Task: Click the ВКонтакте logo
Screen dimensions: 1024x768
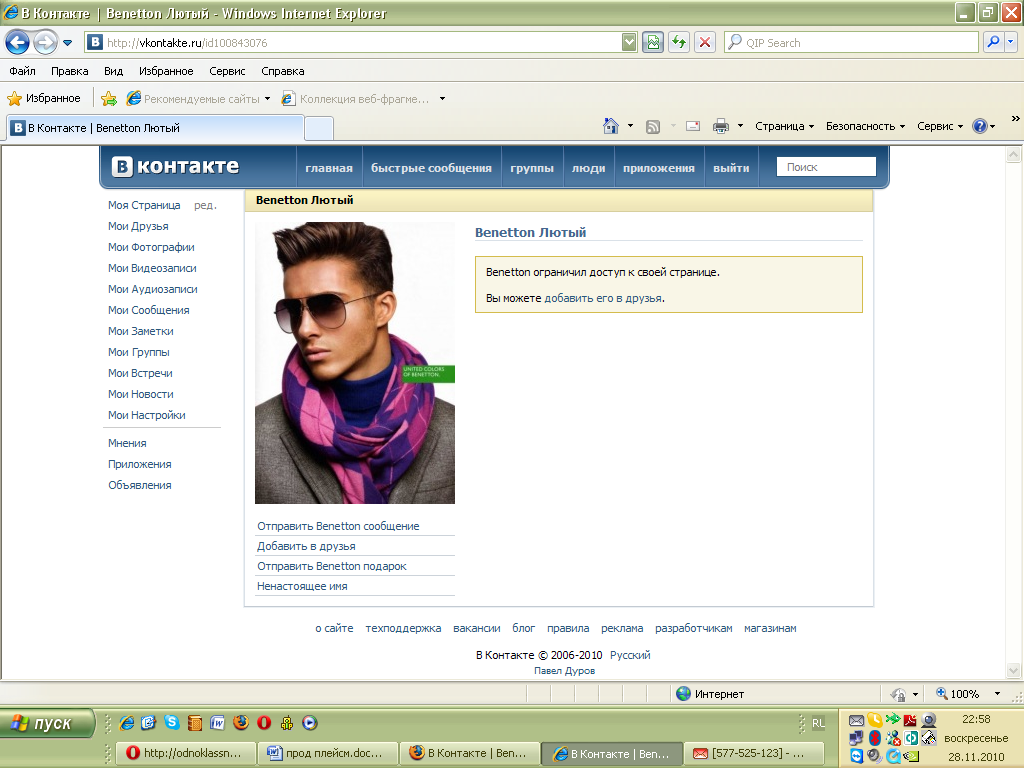Action: 175,167
